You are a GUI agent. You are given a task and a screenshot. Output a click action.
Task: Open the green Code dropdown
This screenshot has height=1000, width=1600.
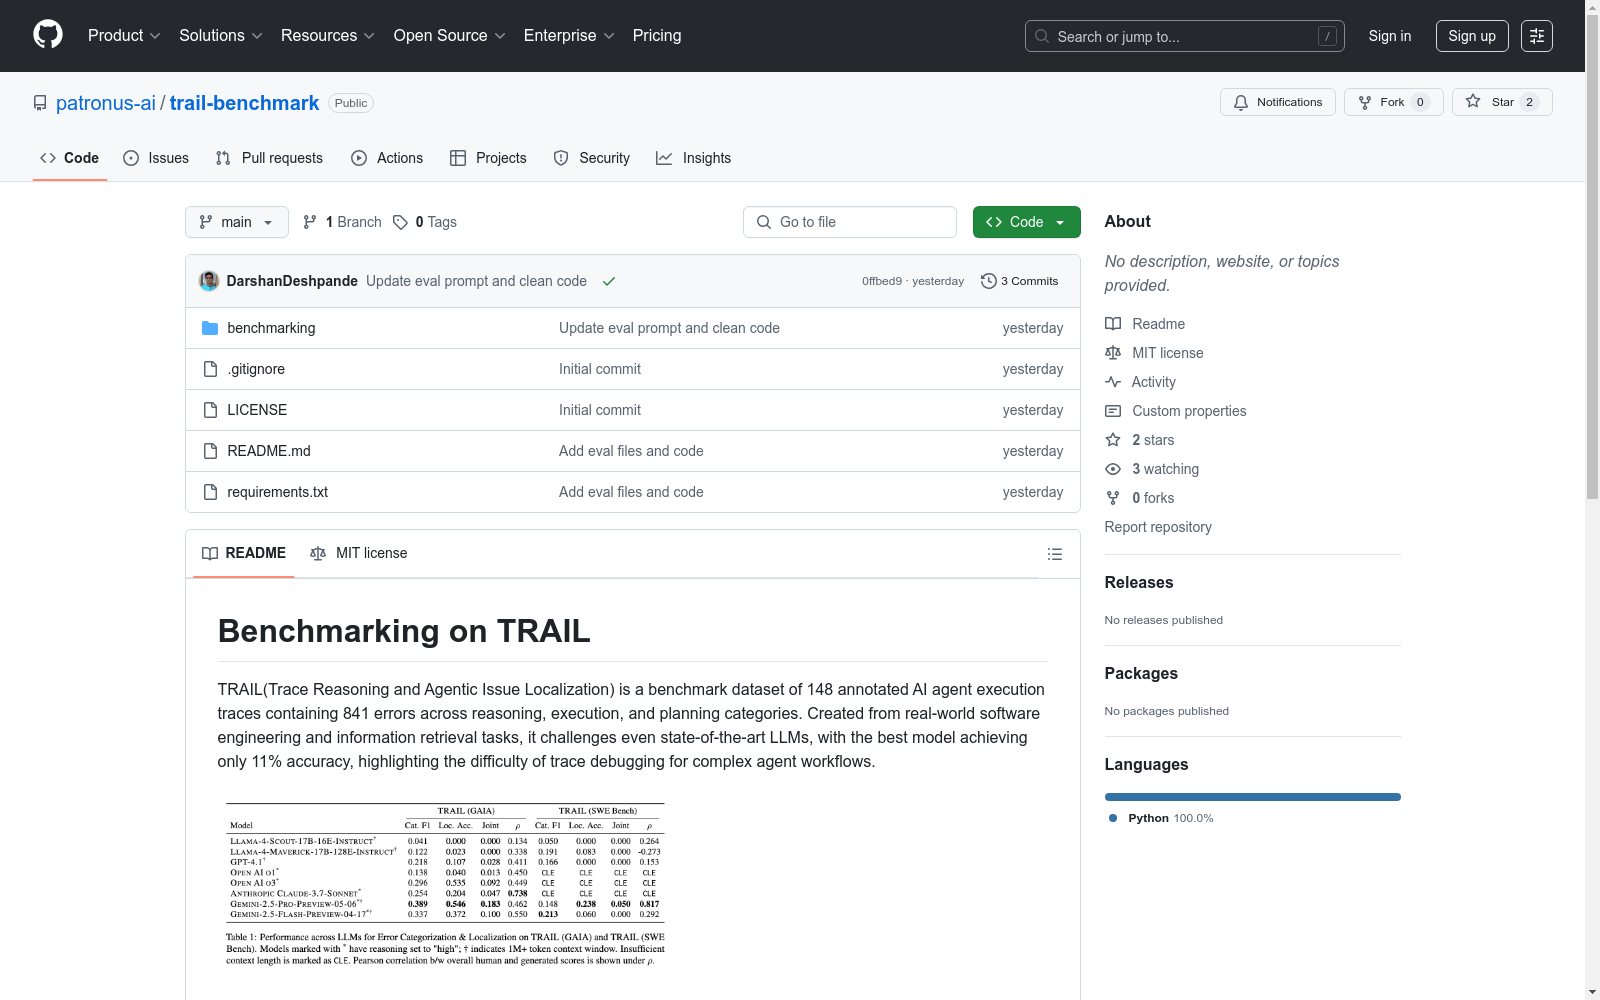pos(1027,222)
